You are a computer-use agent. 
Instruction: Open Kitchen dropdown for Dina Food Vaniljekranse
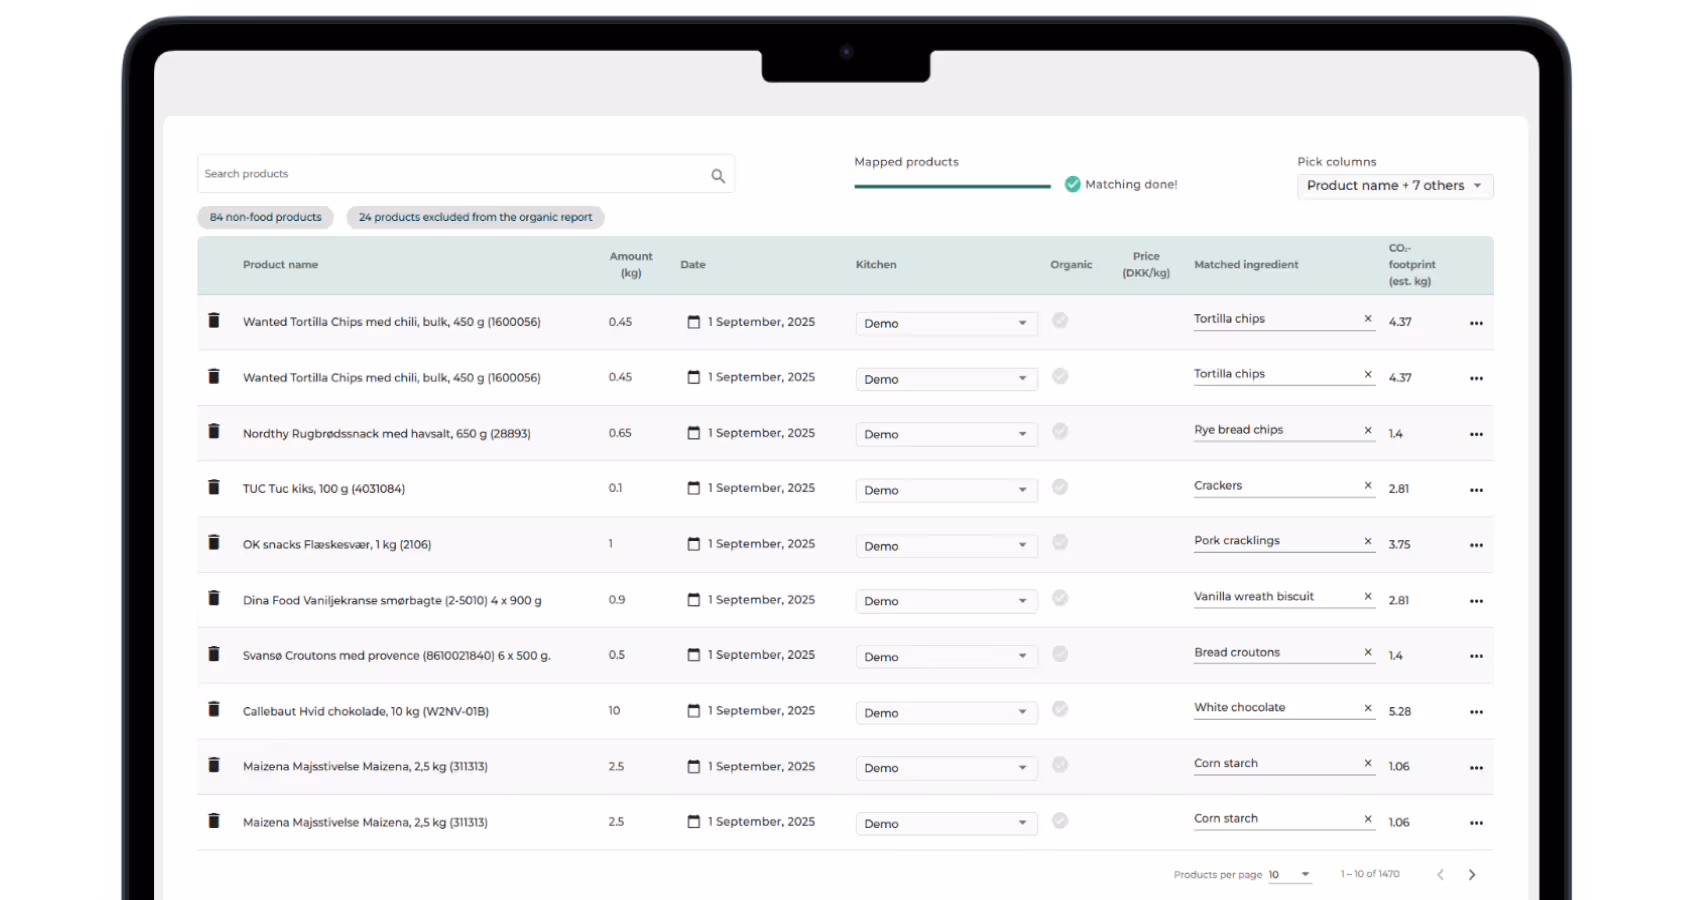(946, 601)
